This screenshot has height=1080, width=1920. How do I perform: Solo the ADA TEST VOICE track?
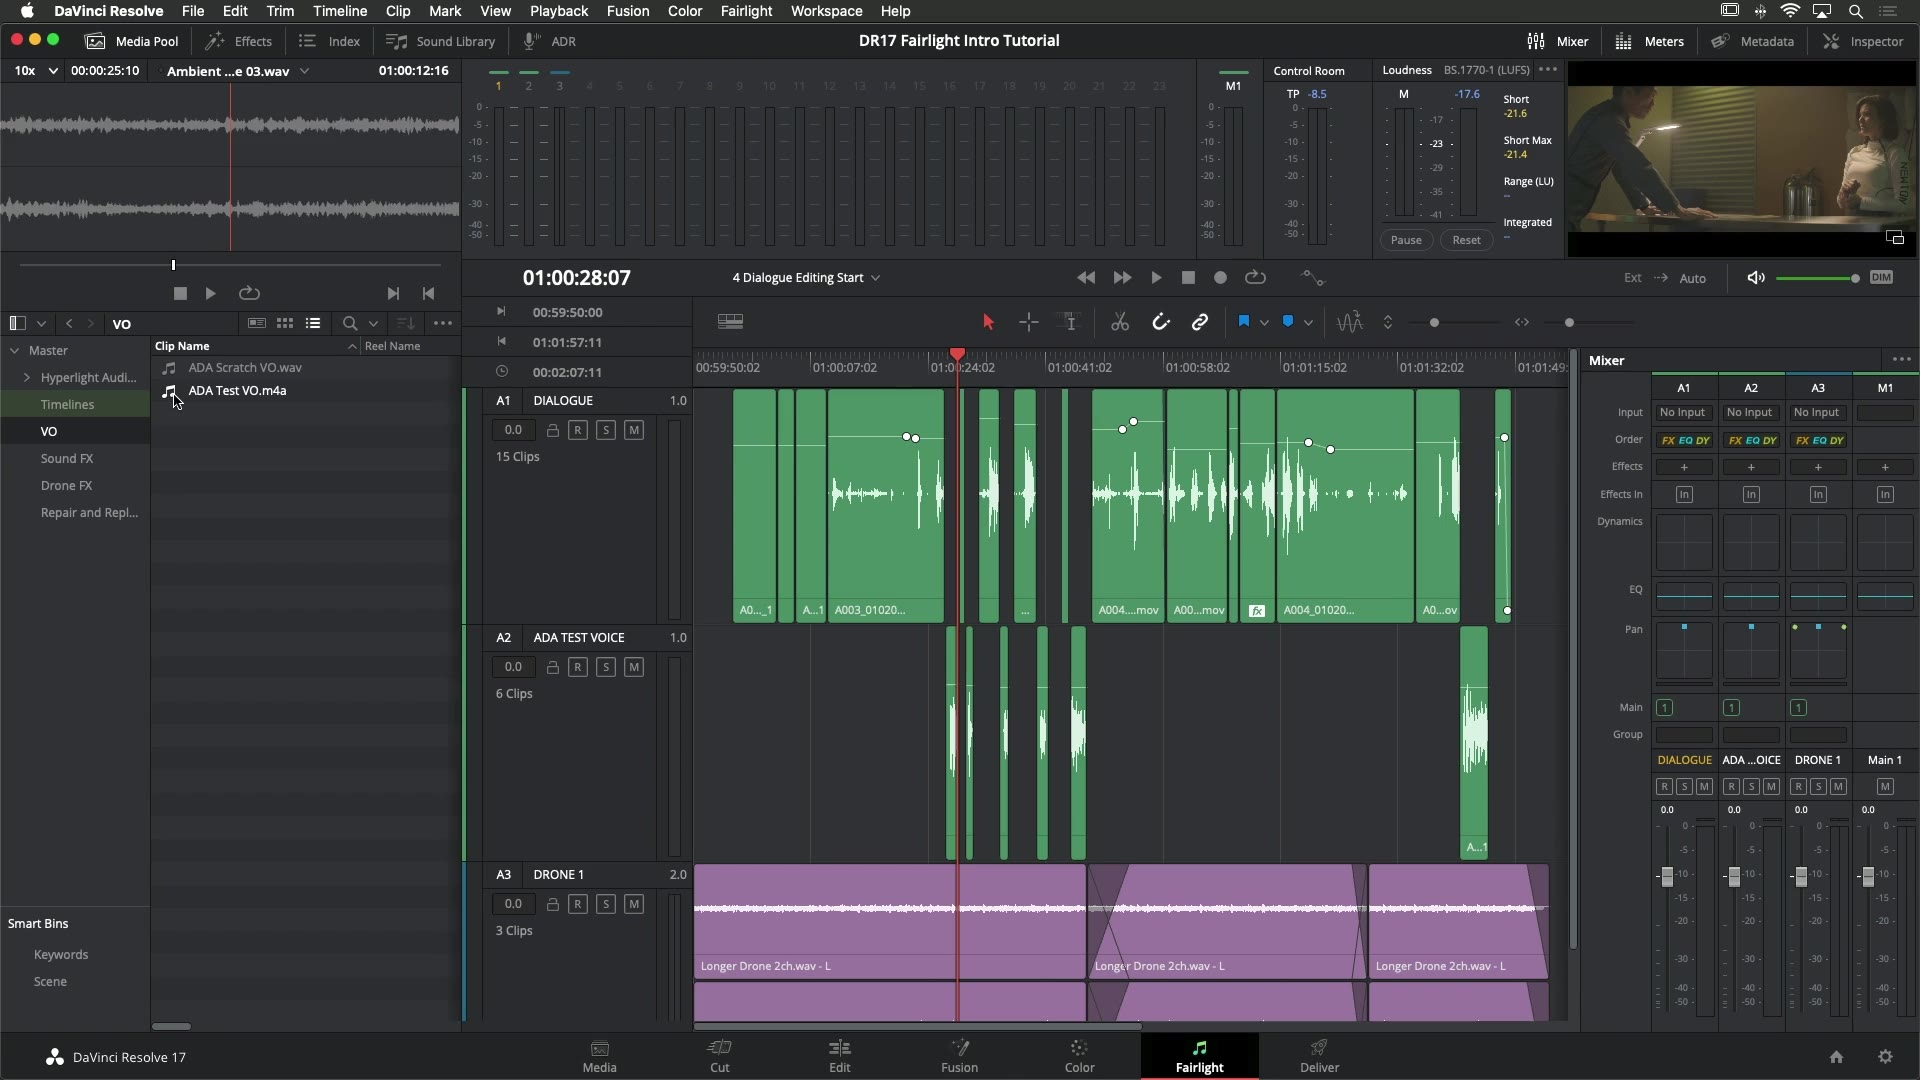click(606, 667)
